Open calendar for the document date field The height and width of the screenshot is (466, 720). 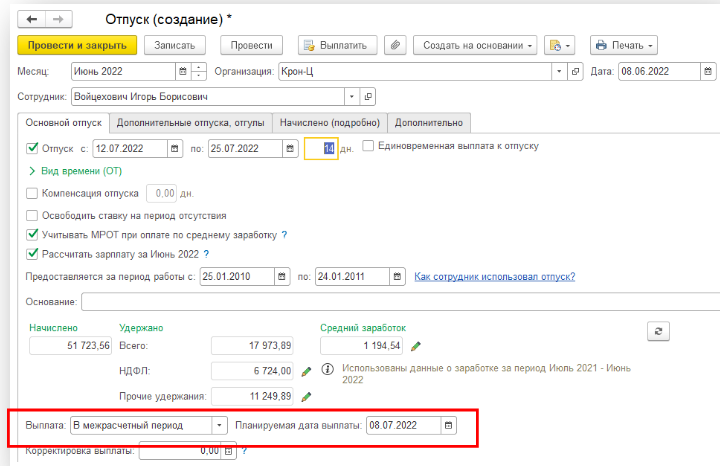click(x=709, y=71)
